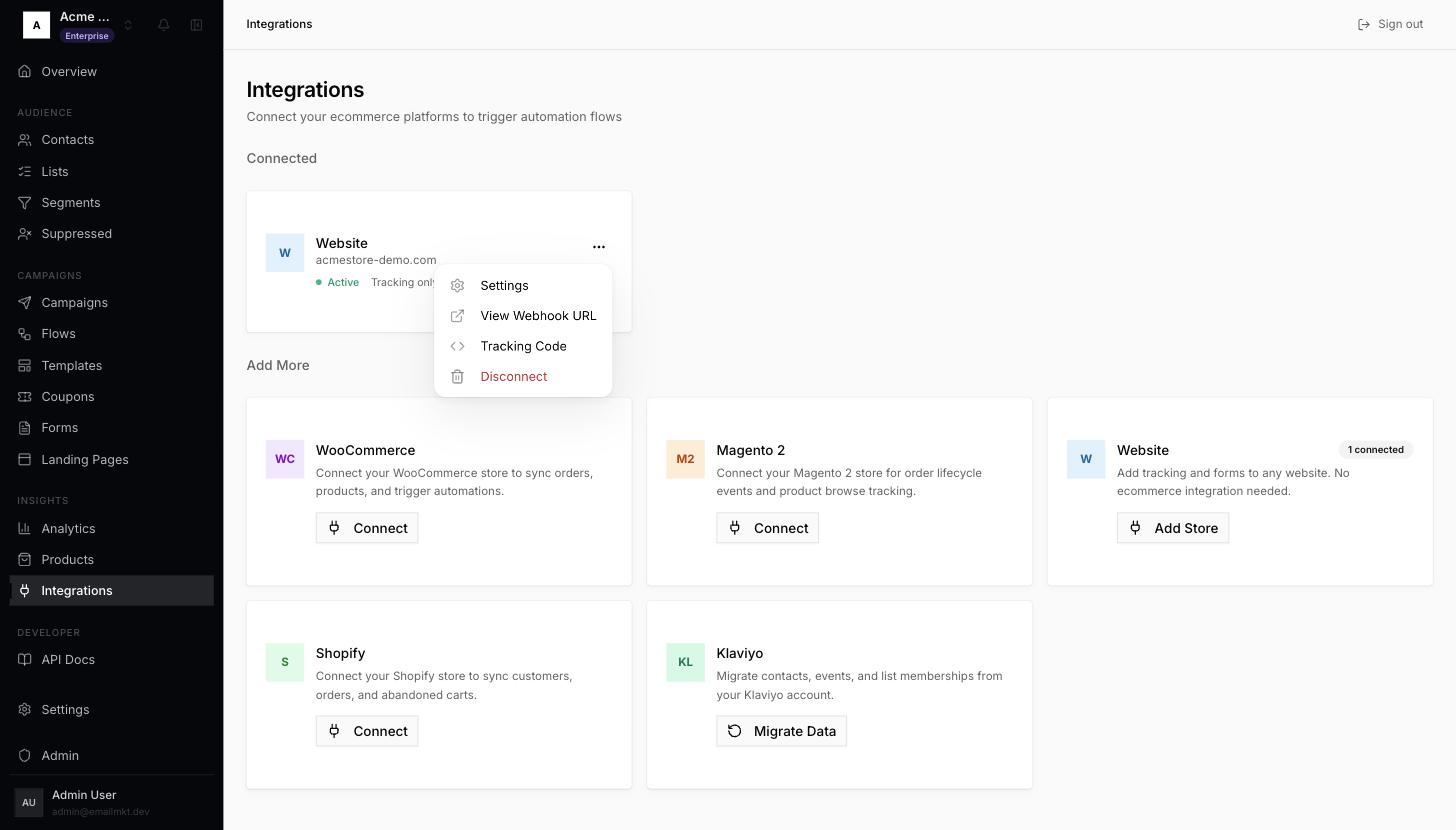Click the trash icon beside Disconnect
Viewport: 1456px width, 830px height.
[457, 377]
